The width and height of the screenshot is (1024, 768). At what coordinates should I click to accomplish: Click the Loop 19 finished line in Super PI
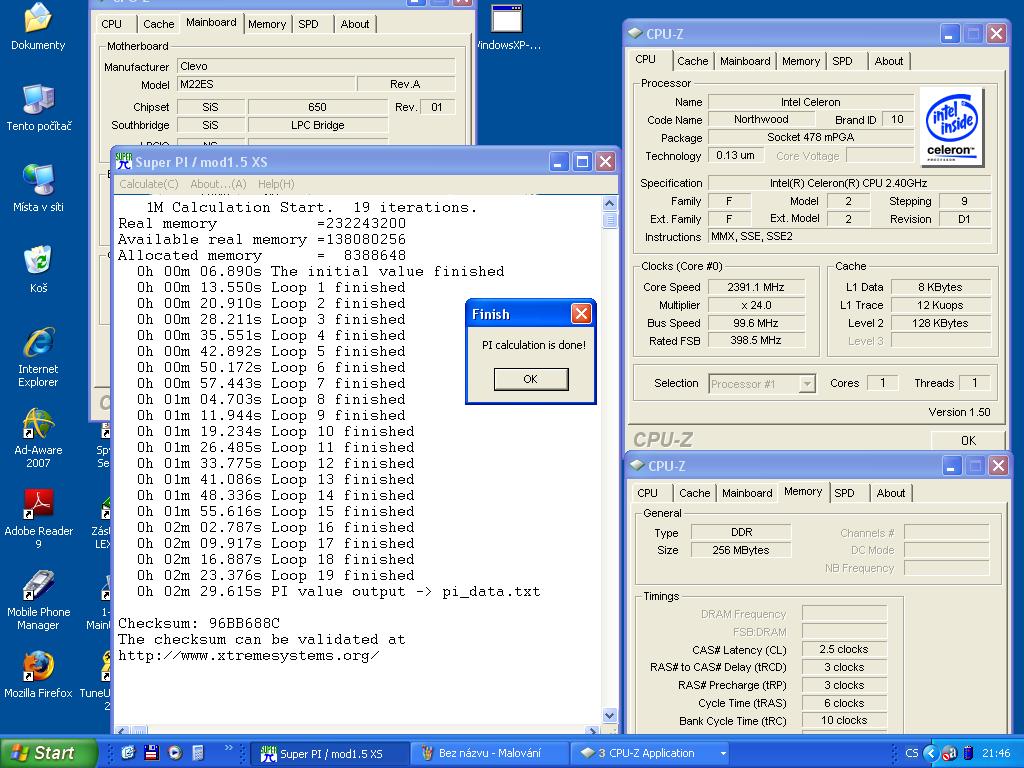(x=276, y=575)
